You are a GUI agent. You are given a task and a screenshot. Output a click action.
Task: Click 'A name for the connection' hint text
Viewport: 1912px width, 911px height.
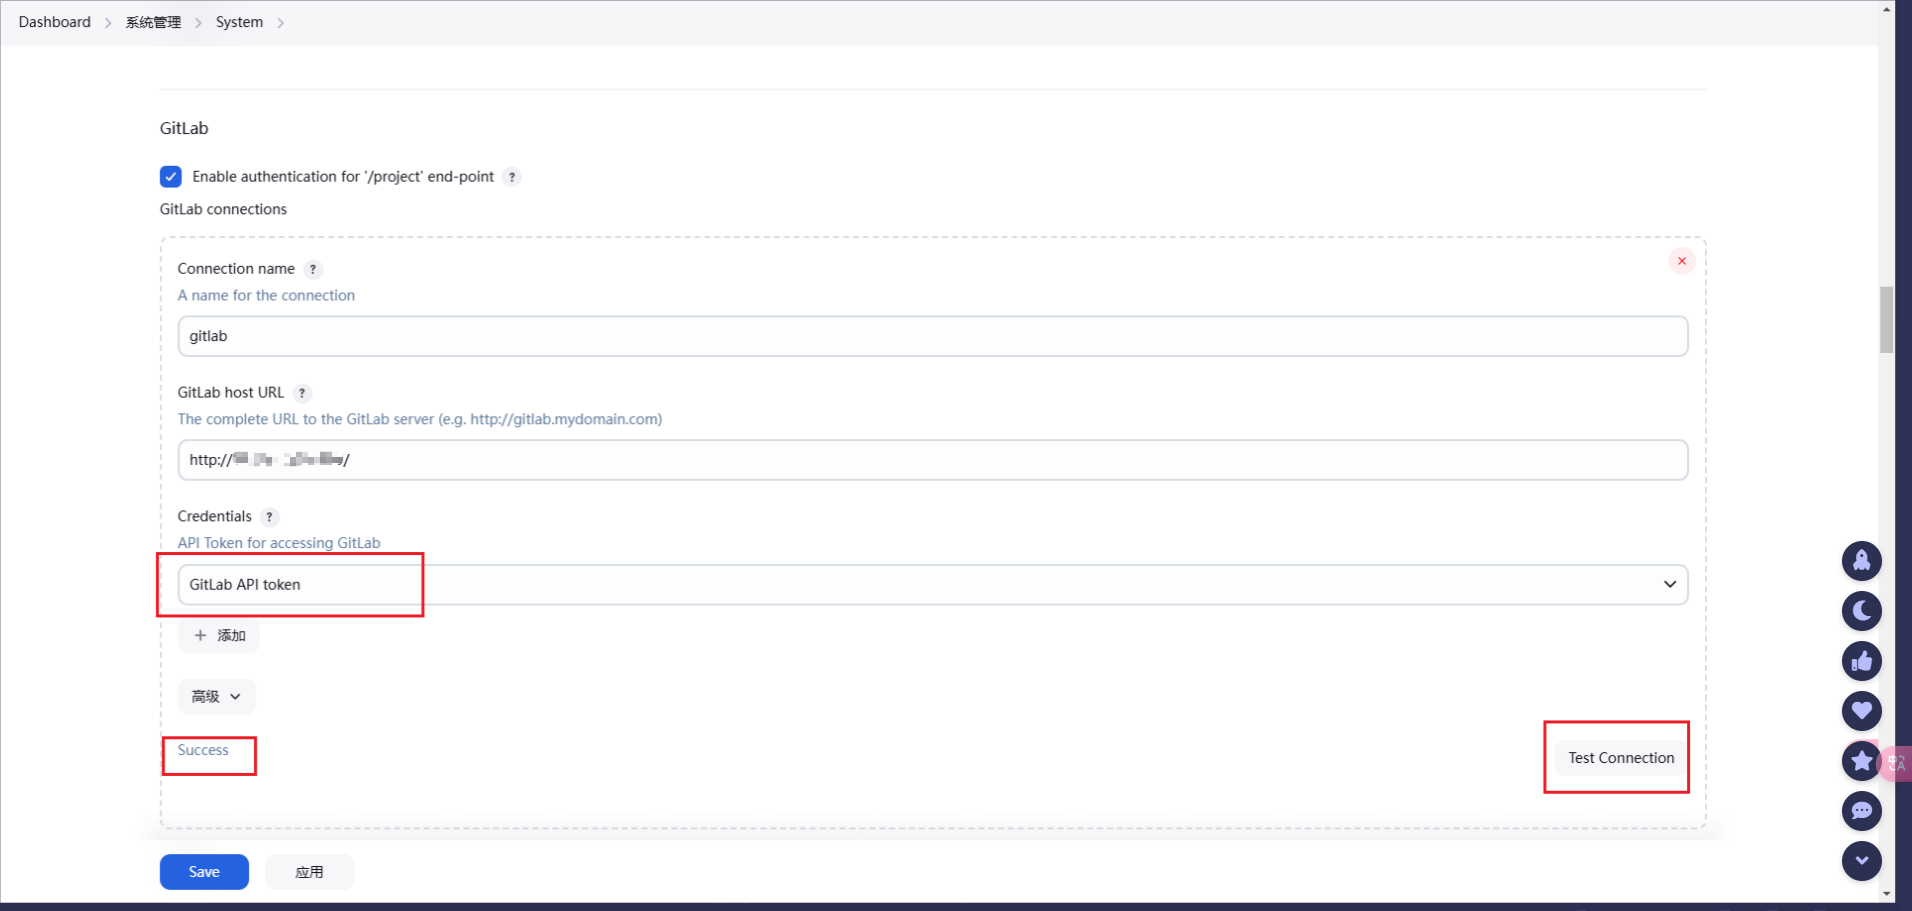tap(266, 295)
